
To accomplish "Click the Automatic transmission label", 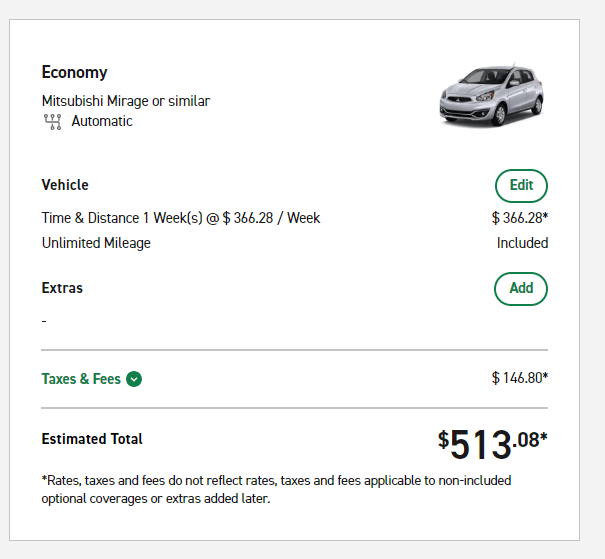I will (102, 121).
